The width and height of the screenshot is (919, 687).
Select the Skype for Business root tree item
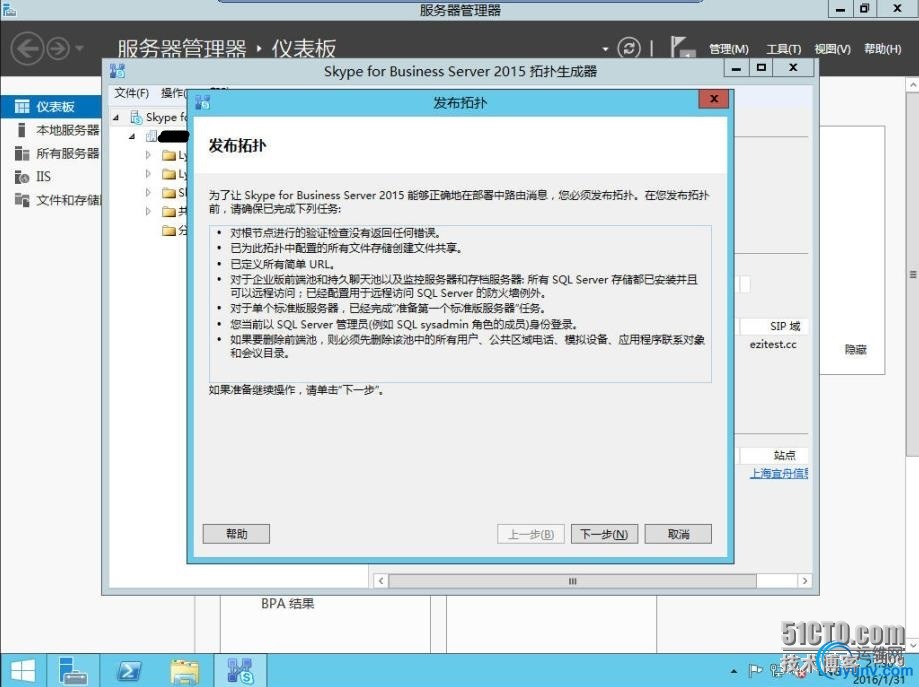point(159,117)
